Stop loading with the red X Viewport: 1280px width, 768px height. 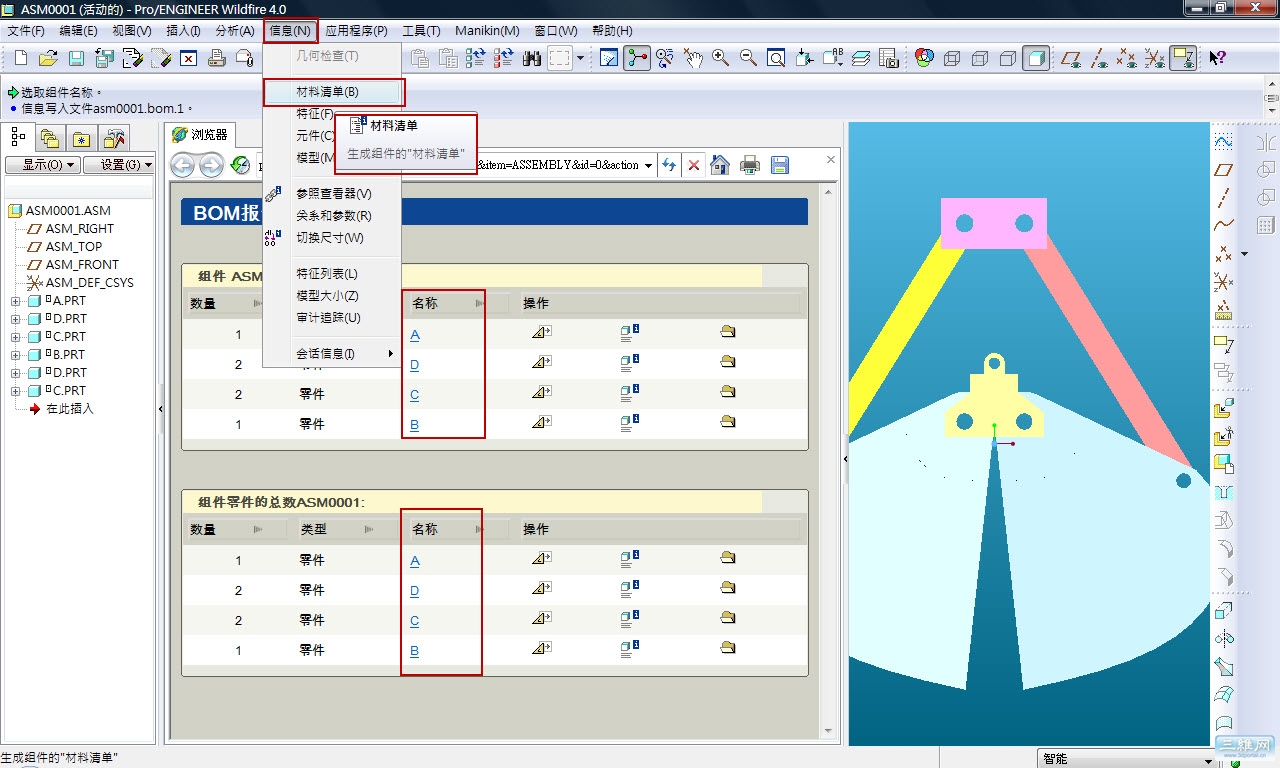click(694, 165)
